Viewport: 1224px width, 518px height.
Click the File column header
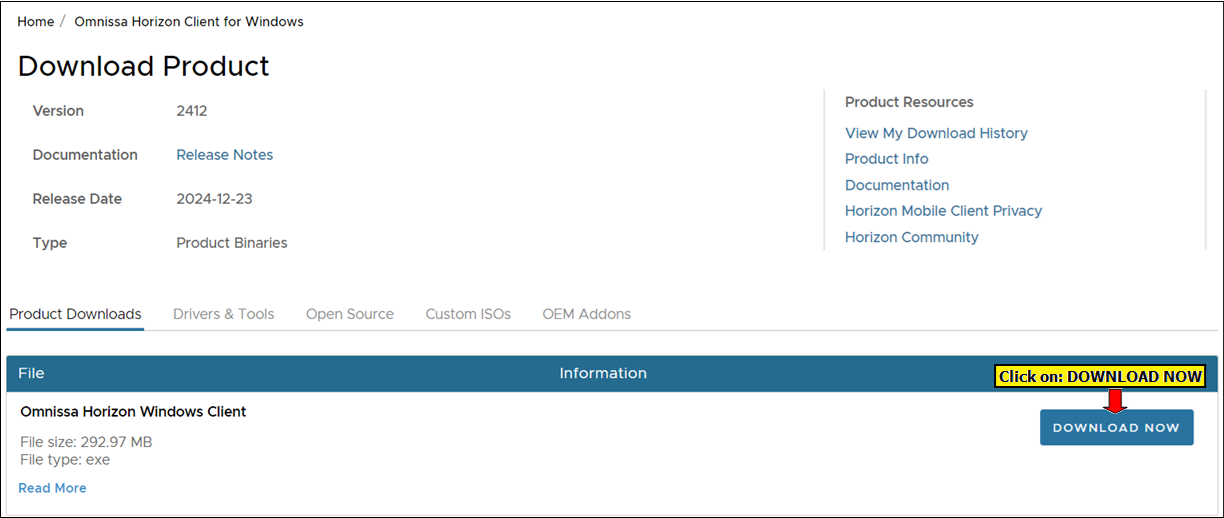click(31, 373)
